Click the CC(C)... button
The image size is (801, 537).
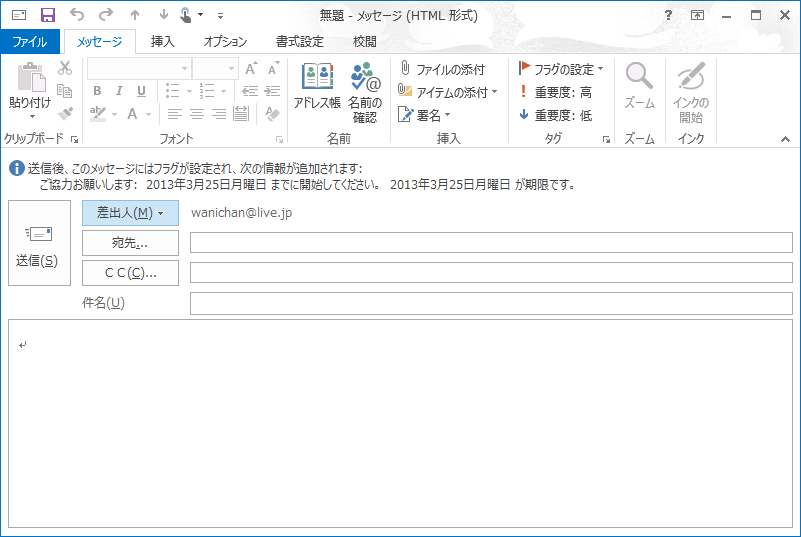[x=130, y=273]
